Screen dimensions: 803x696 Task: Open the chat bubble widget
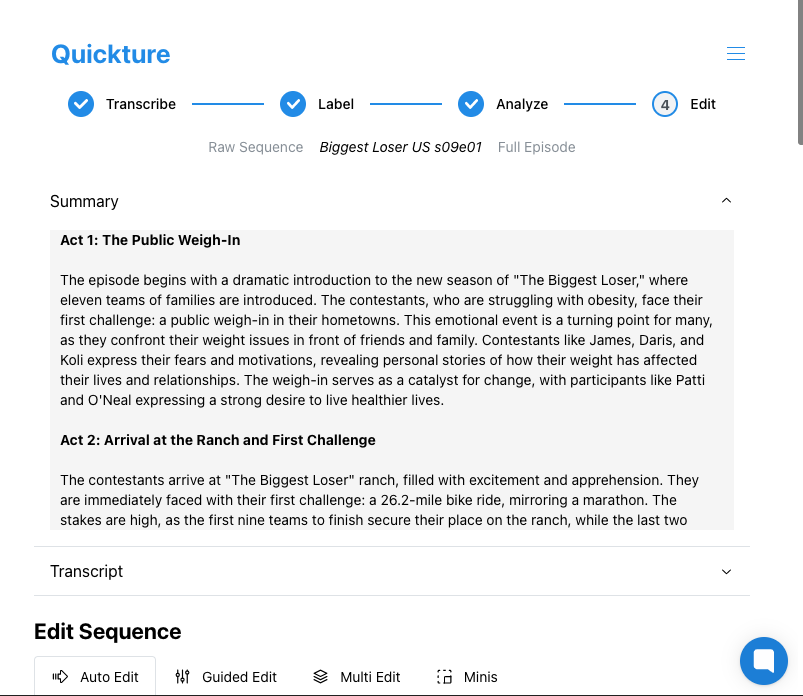tap(764, 661)
